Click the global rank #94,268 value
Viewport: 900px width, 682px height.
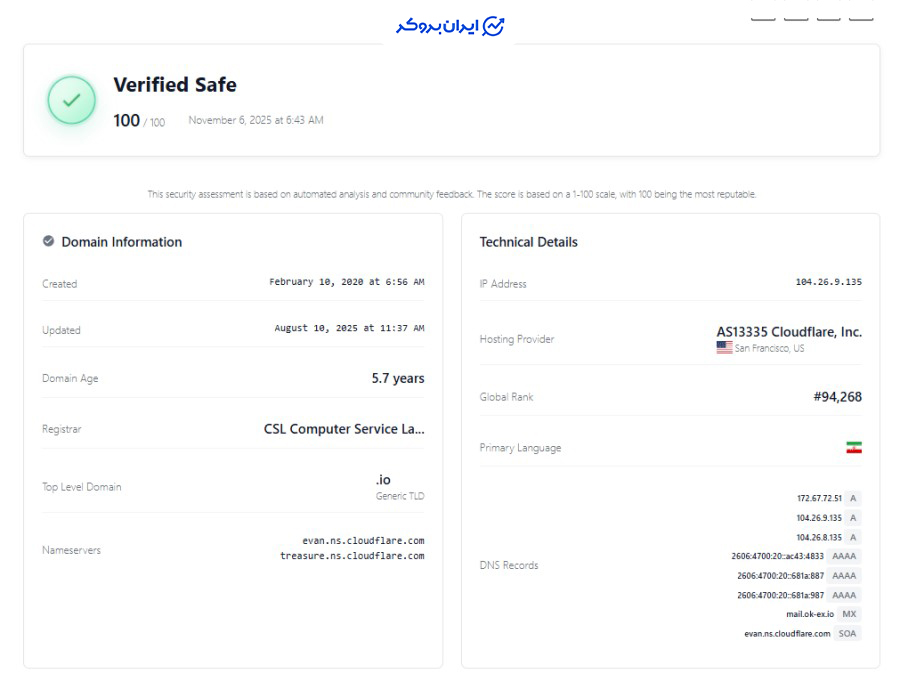point(837,397)
